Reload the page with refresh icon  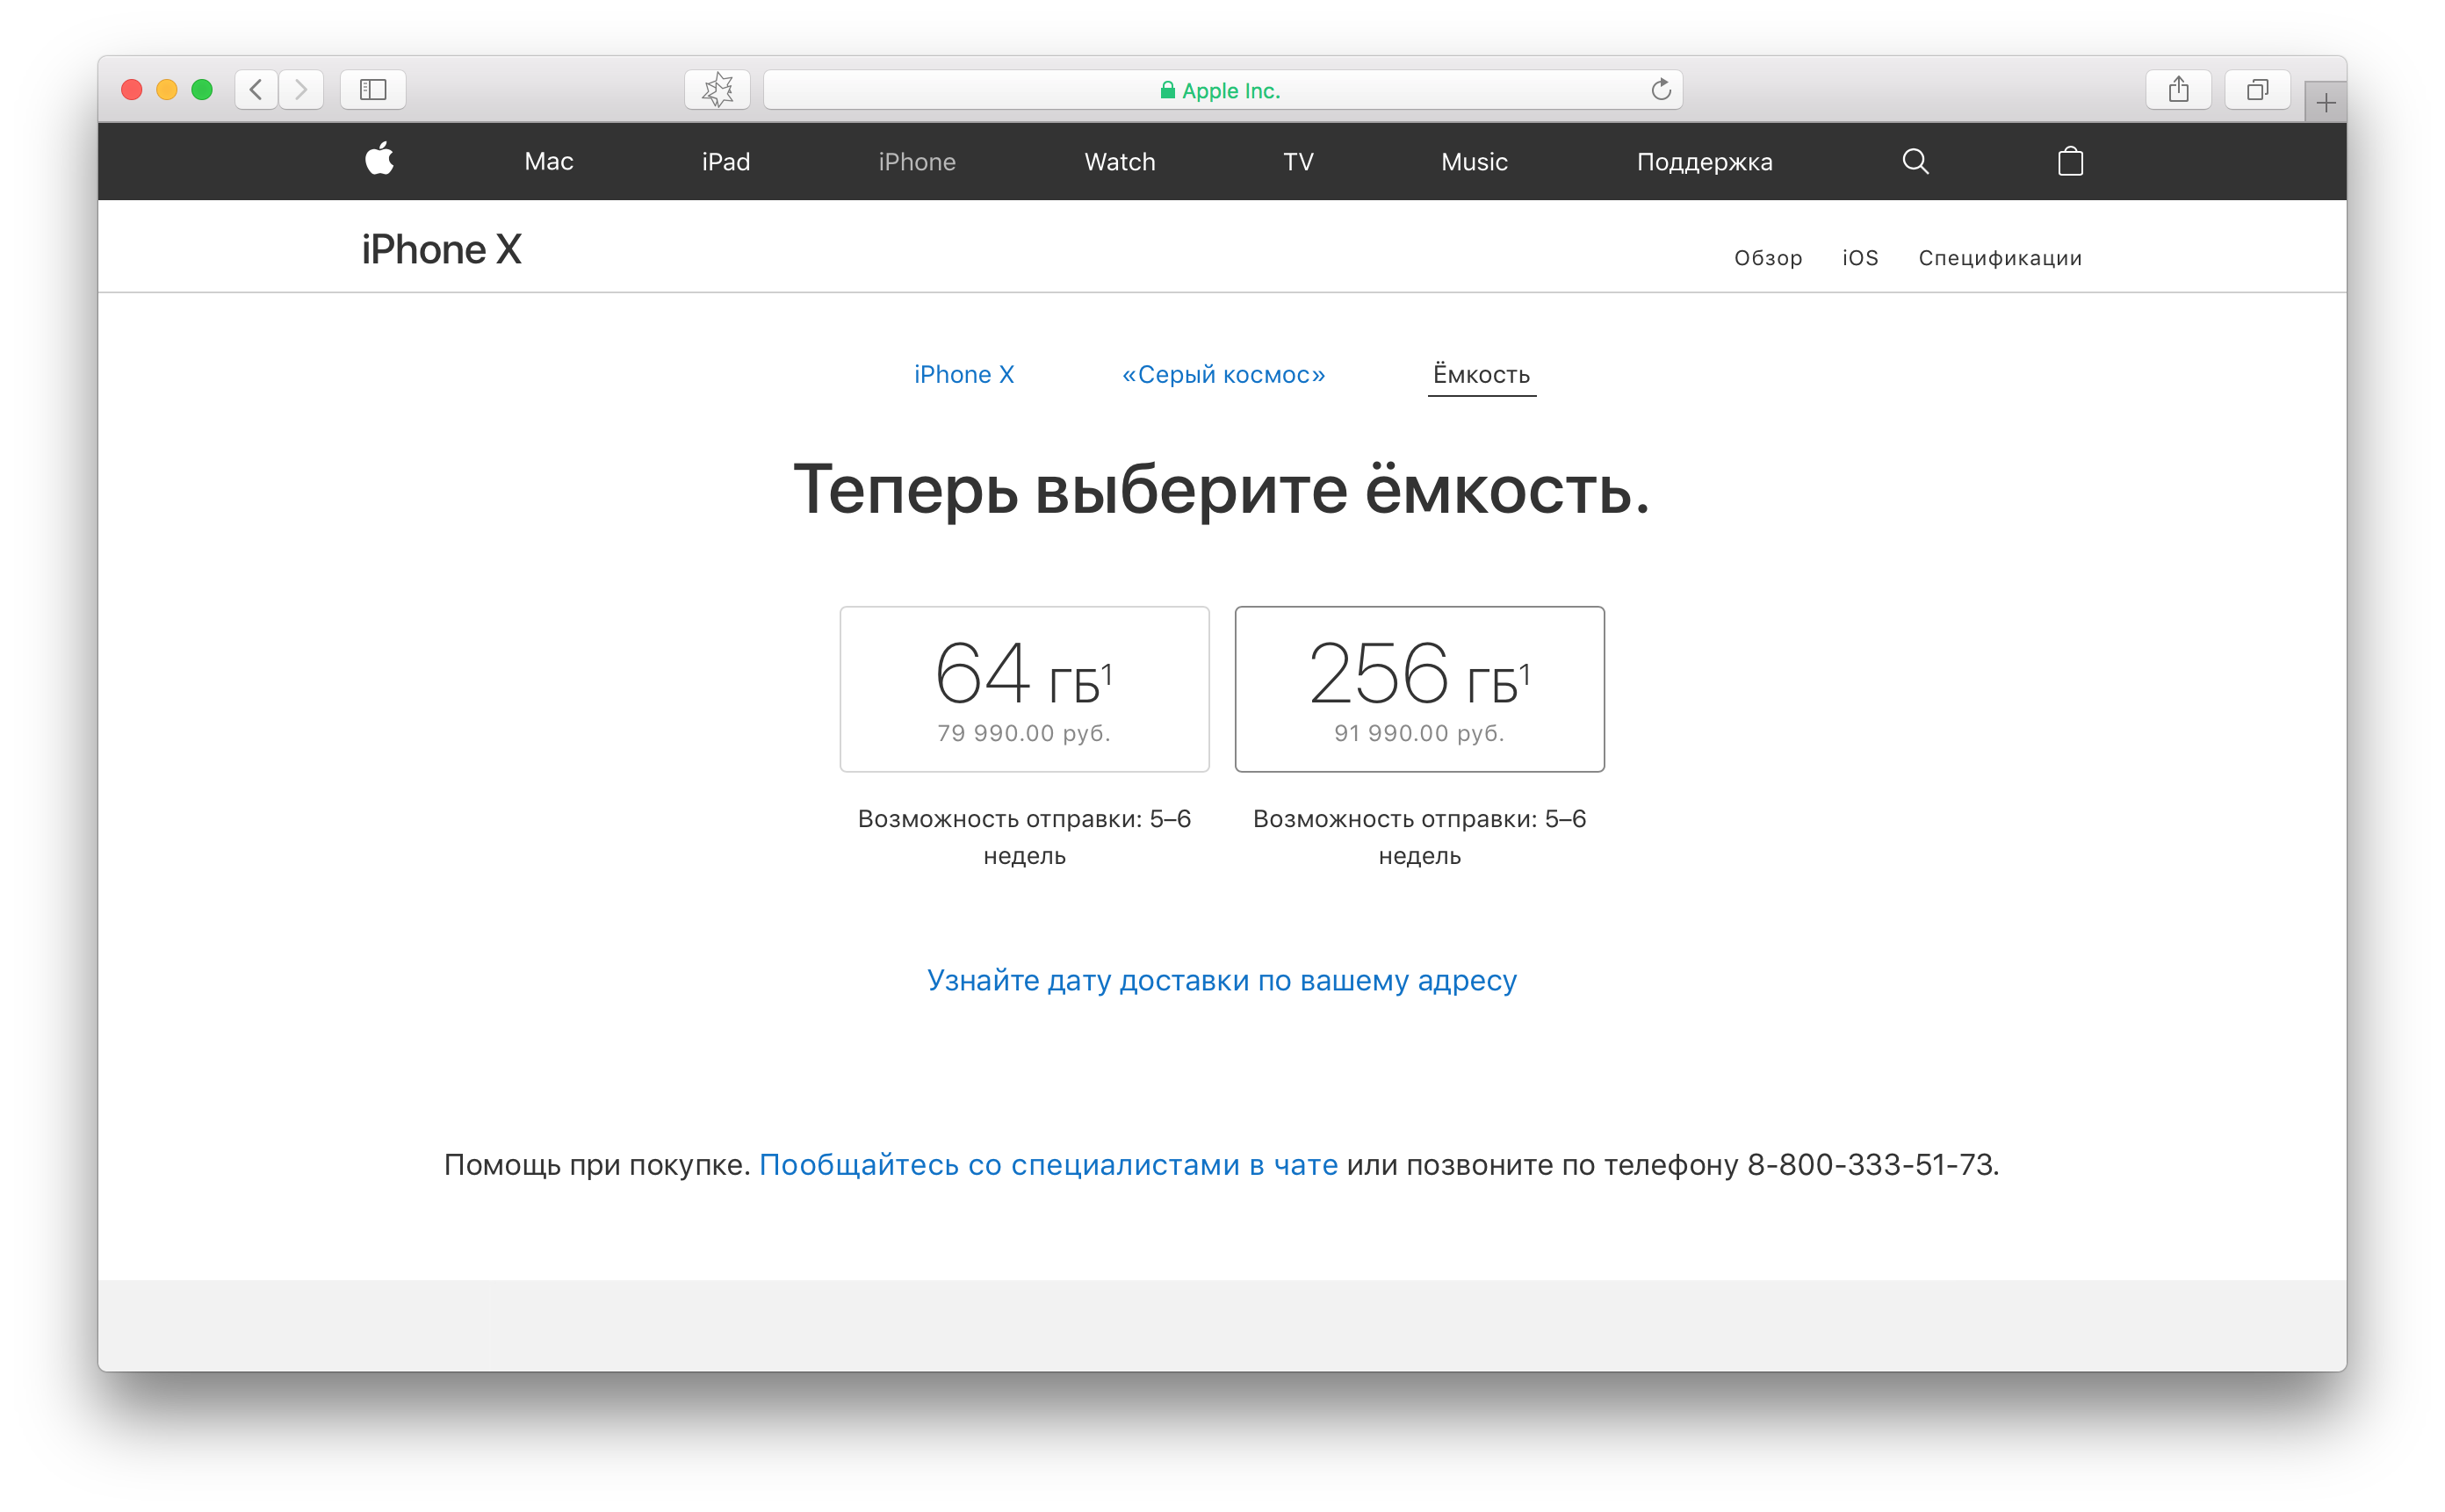click(1661, 90)
